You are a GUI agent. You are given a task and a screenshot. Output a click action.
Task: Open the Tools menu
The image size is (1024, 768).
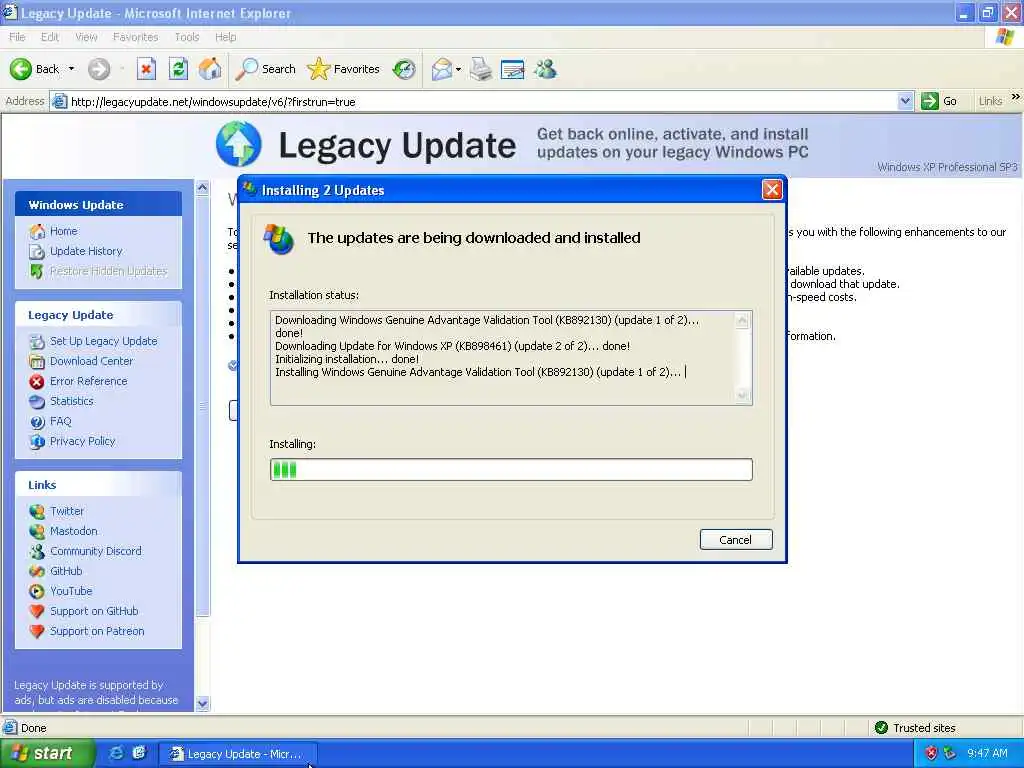tap(187, 37)
